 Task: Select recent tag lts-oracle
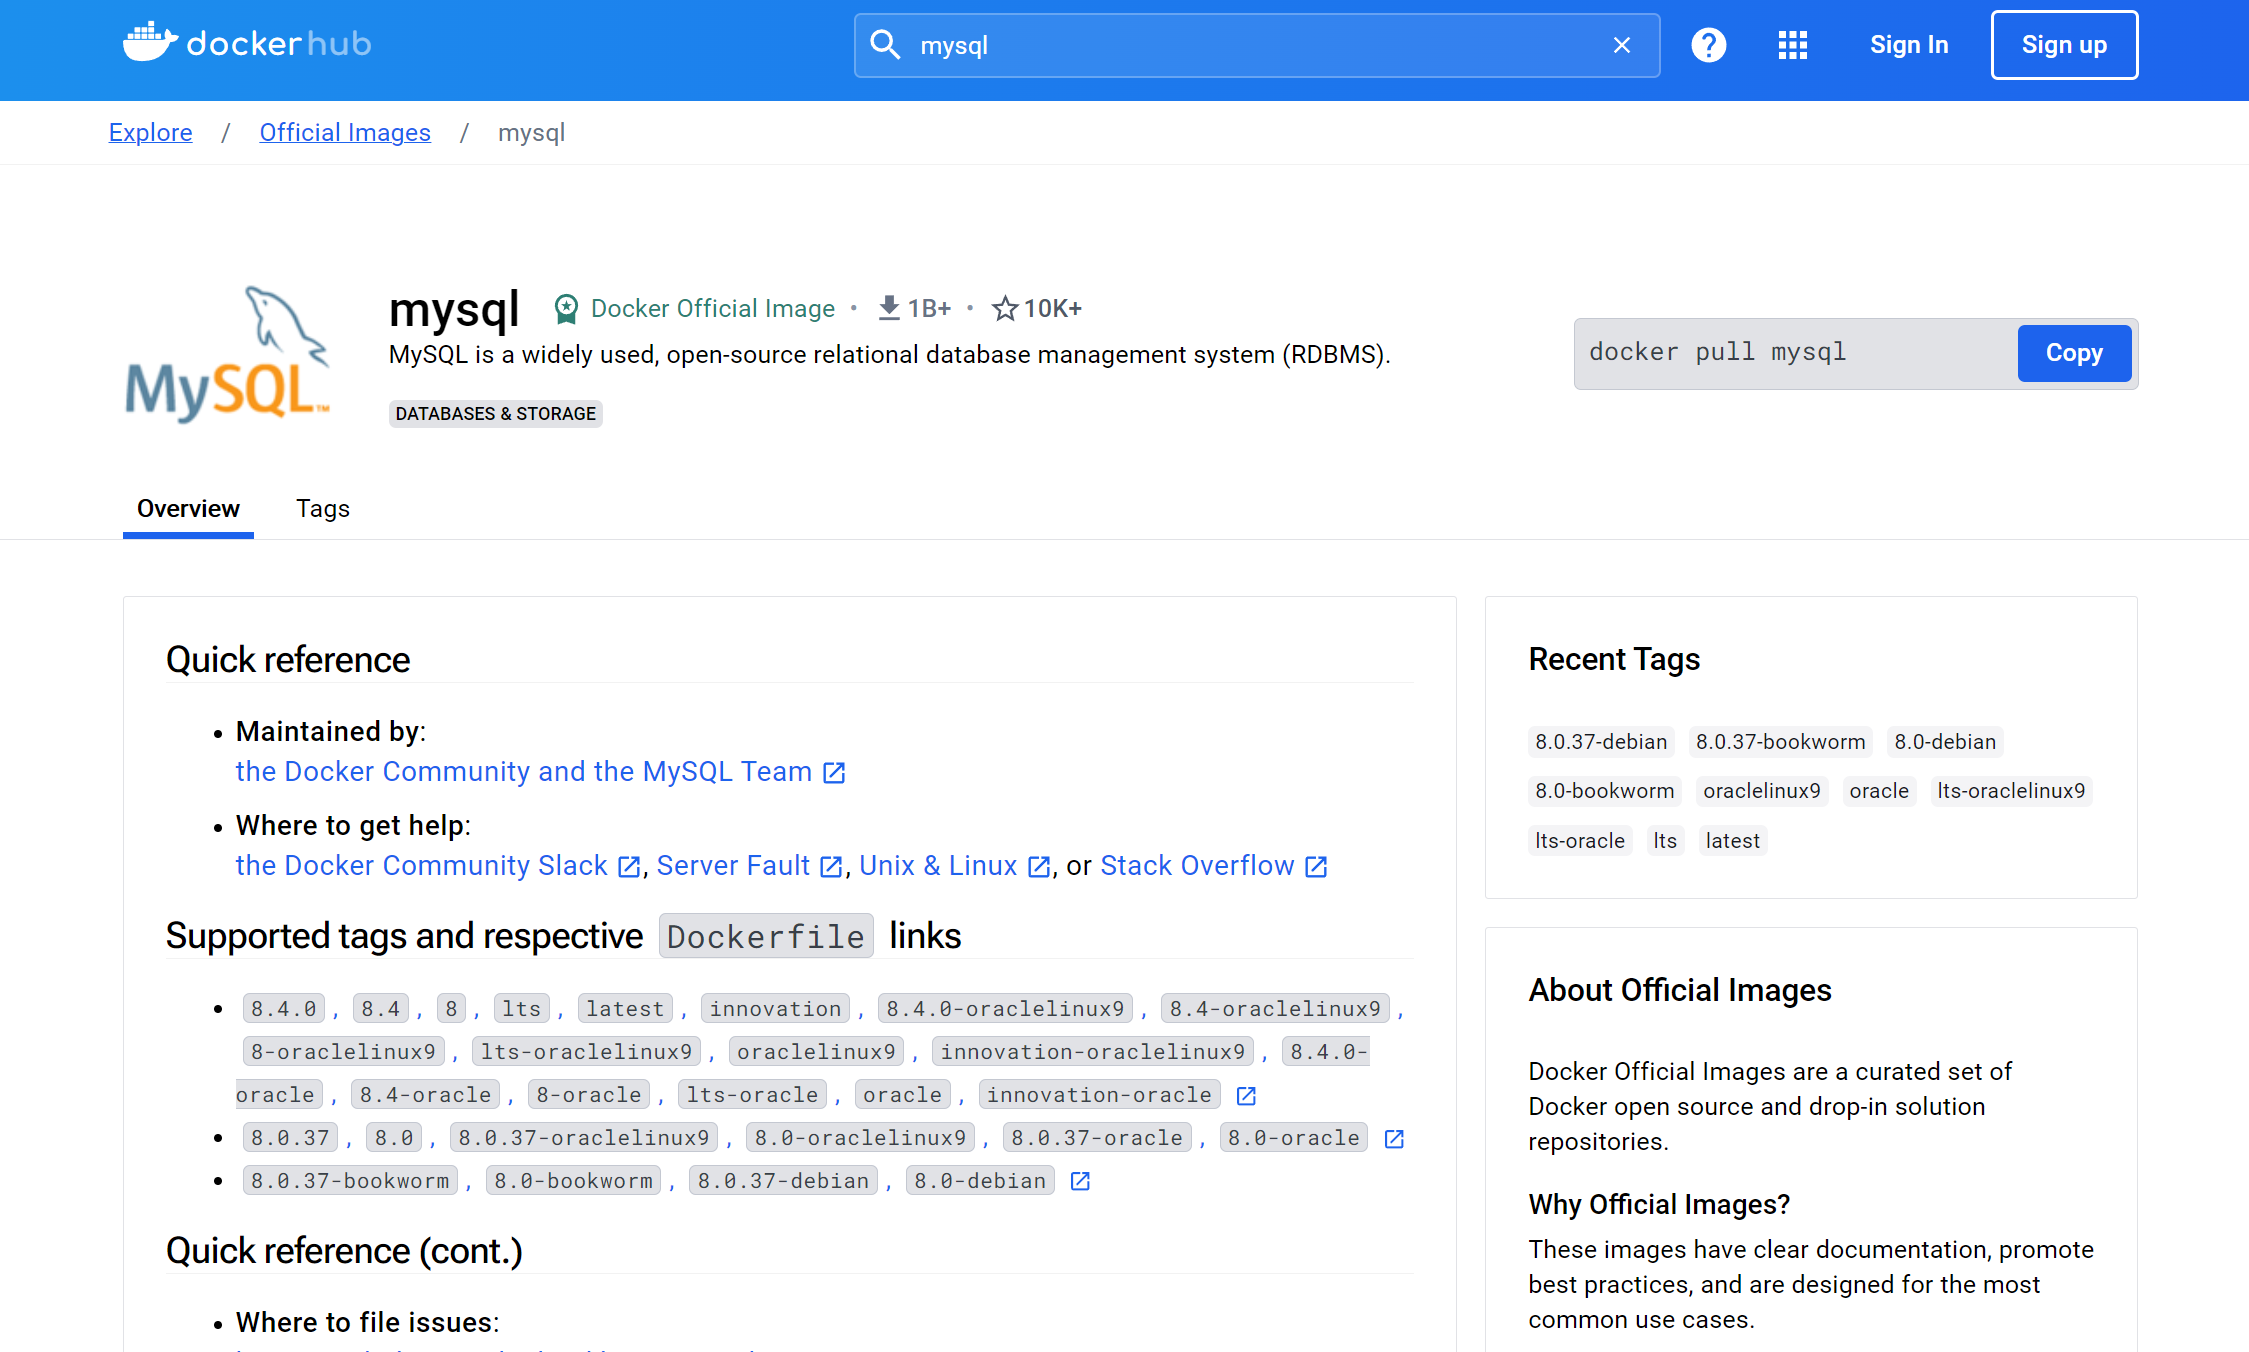1580,841
